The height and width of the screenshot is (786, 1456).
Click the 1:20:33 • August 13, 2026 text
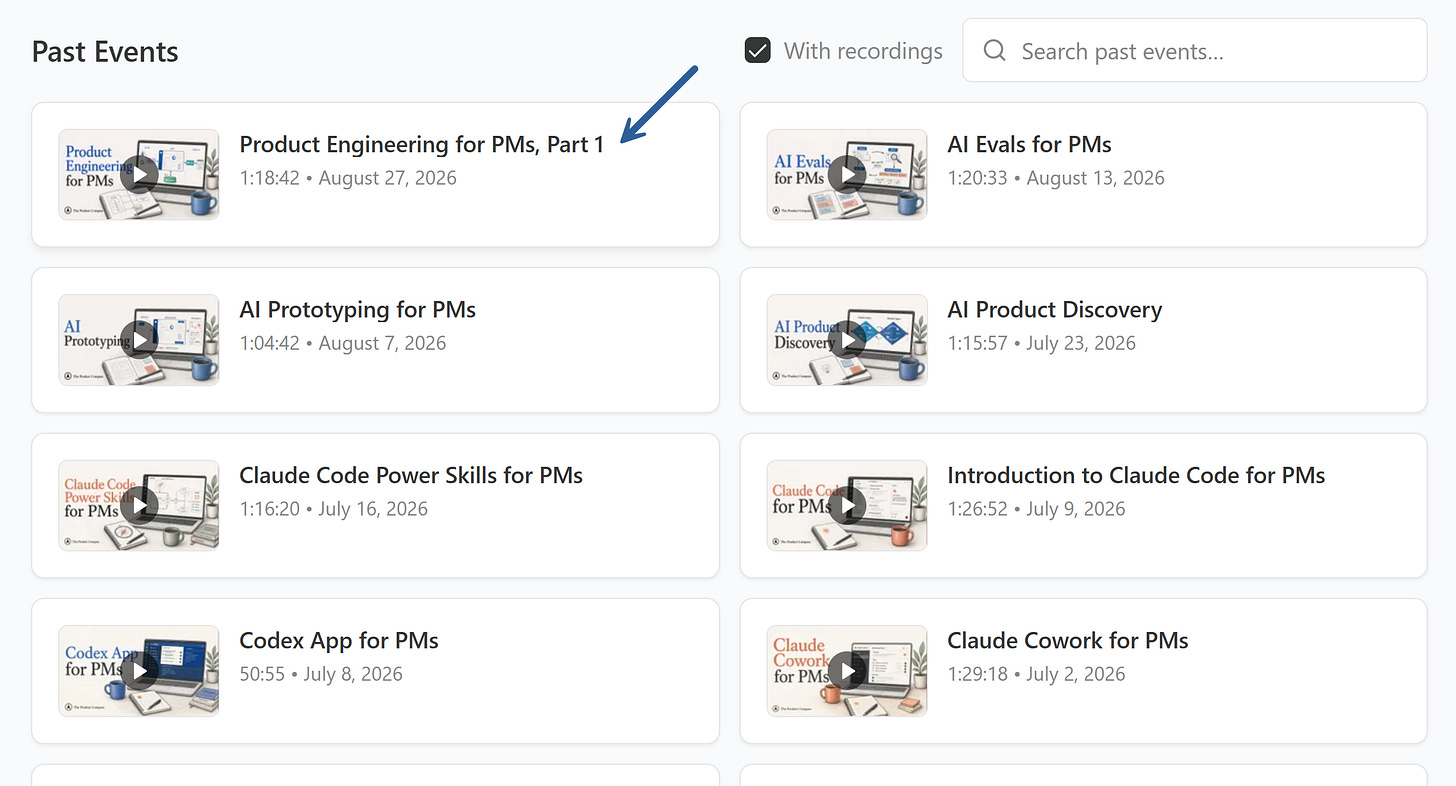(x=1056, y=178)
